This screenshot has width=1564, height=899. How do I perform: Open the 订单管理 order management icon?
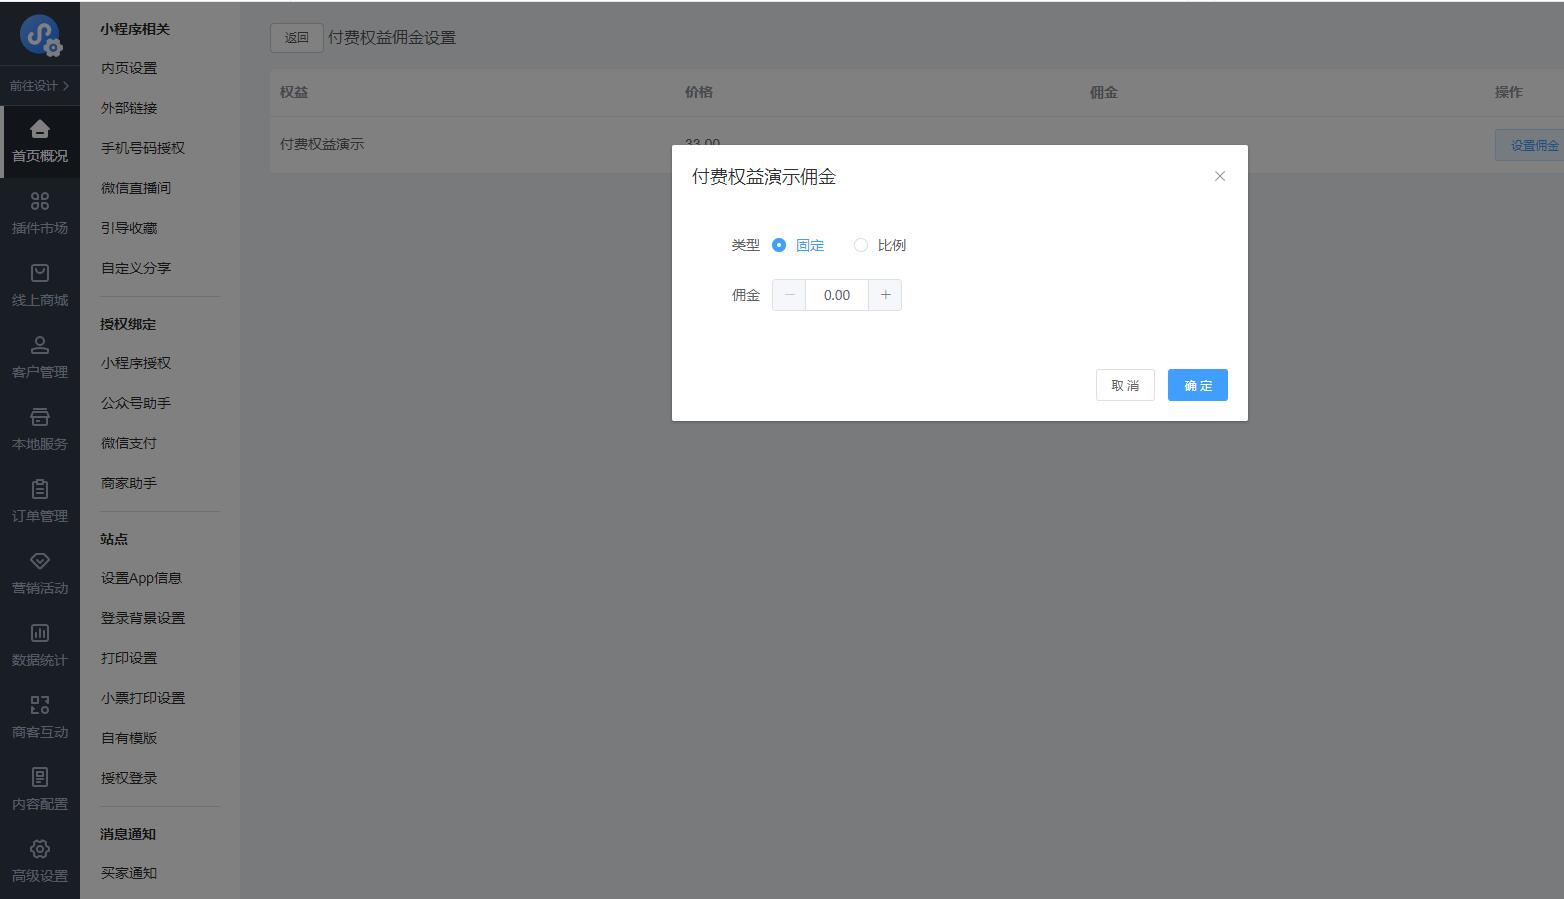coord(40,489)
